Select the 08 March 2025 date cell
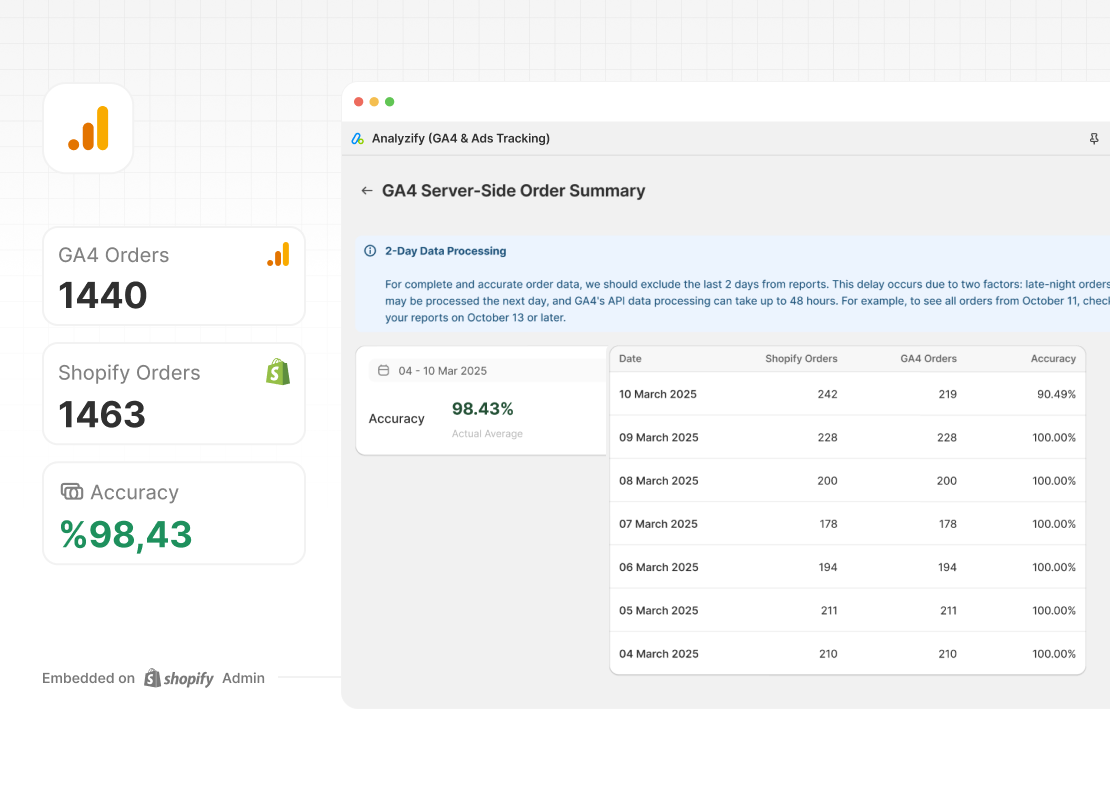This screenshot has width=1110, height=790. pyautogui.click(x=658, y=481)
